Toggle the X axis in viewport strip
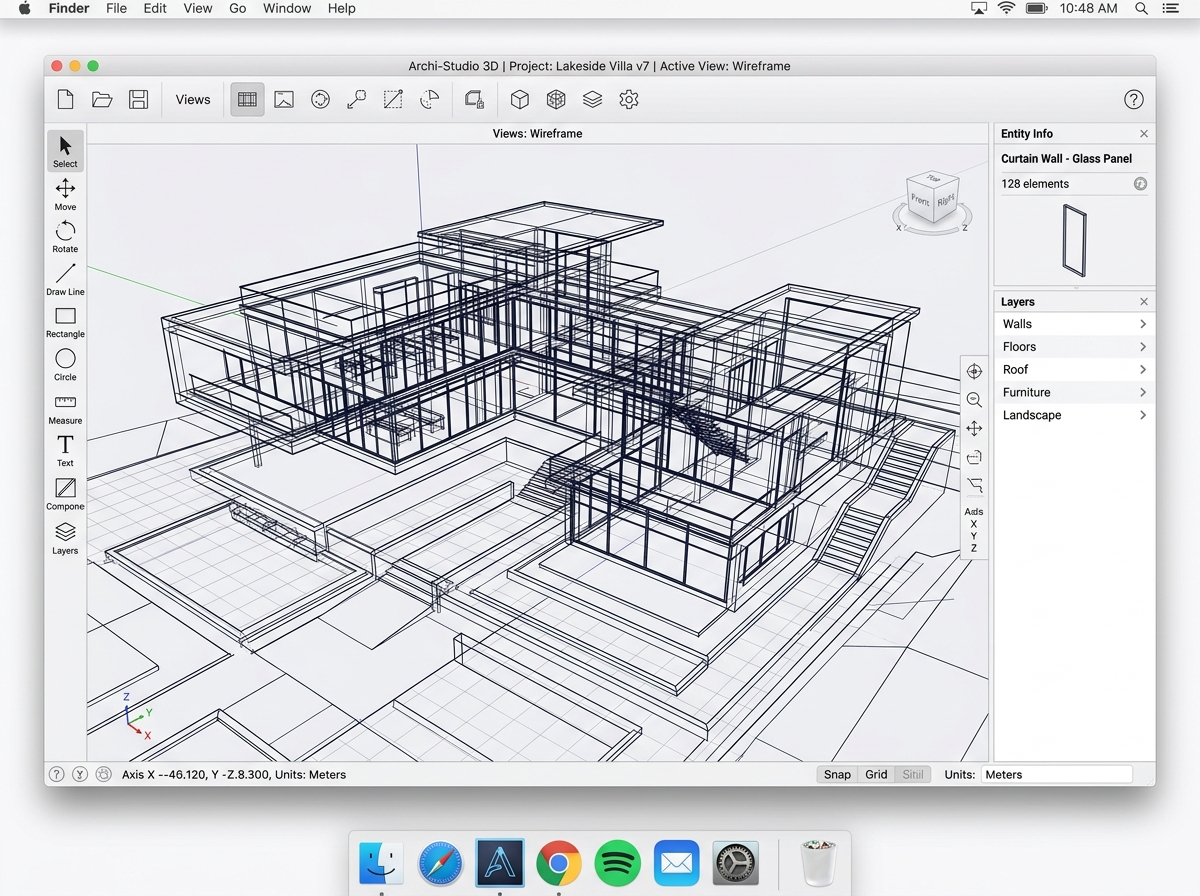 tap(974, 524)
